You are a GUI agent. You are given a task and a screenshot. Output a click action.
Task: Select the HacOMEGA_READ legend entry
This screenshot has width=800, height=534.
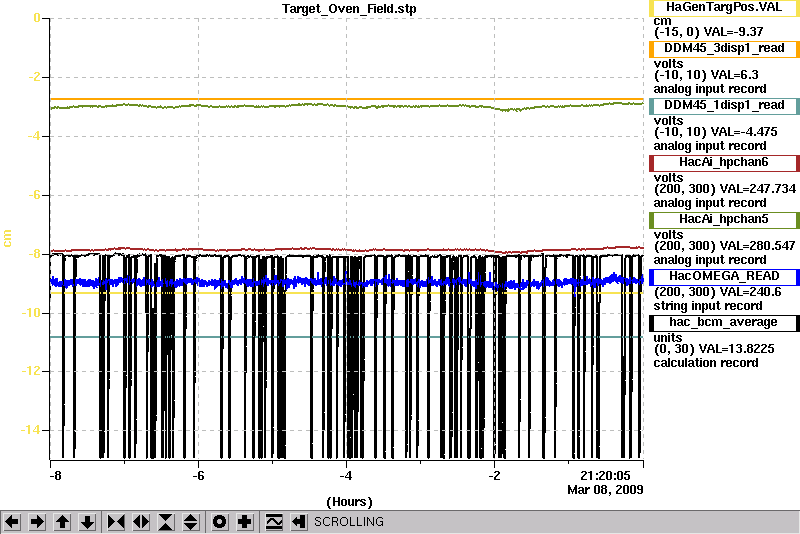click(x=724, y=276)
